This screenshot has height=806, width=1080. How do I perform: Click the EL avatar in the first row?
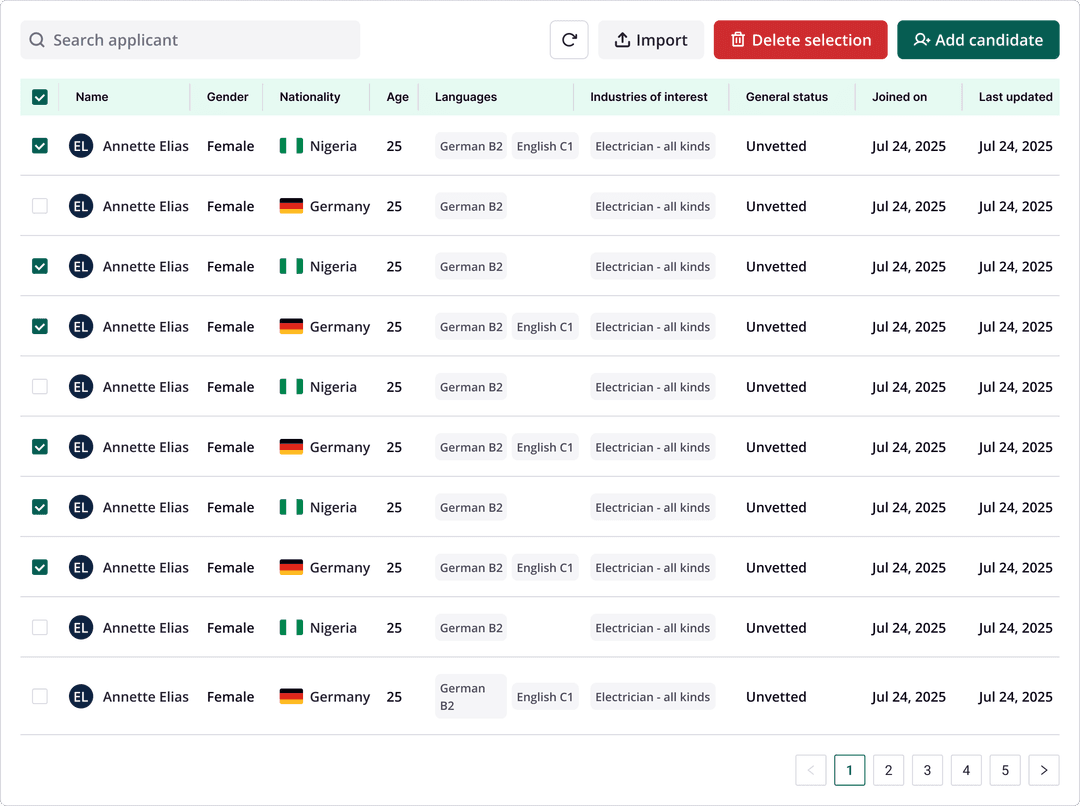(x=81, y=146)
